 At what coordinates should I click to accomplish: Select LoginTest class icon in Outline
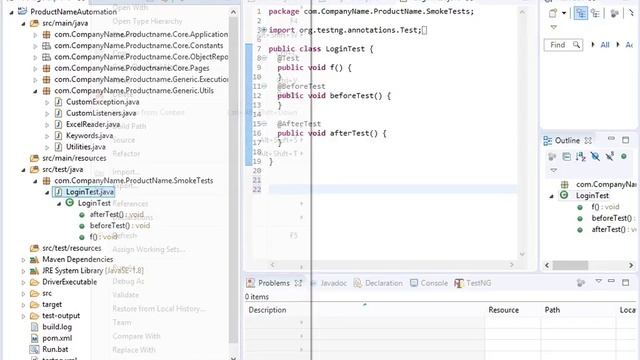click(564, 195)
